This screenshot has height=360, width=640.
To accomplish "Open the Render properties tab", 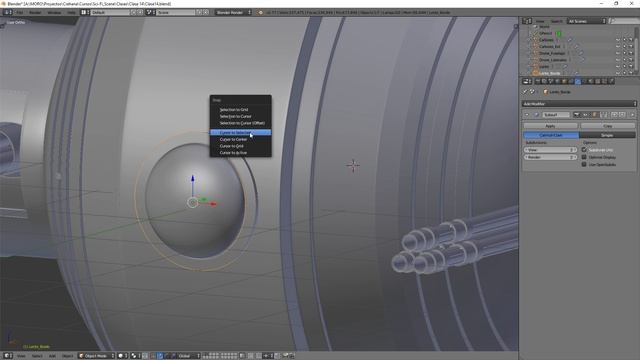I will pyautogui.click(x=537, y=81).
